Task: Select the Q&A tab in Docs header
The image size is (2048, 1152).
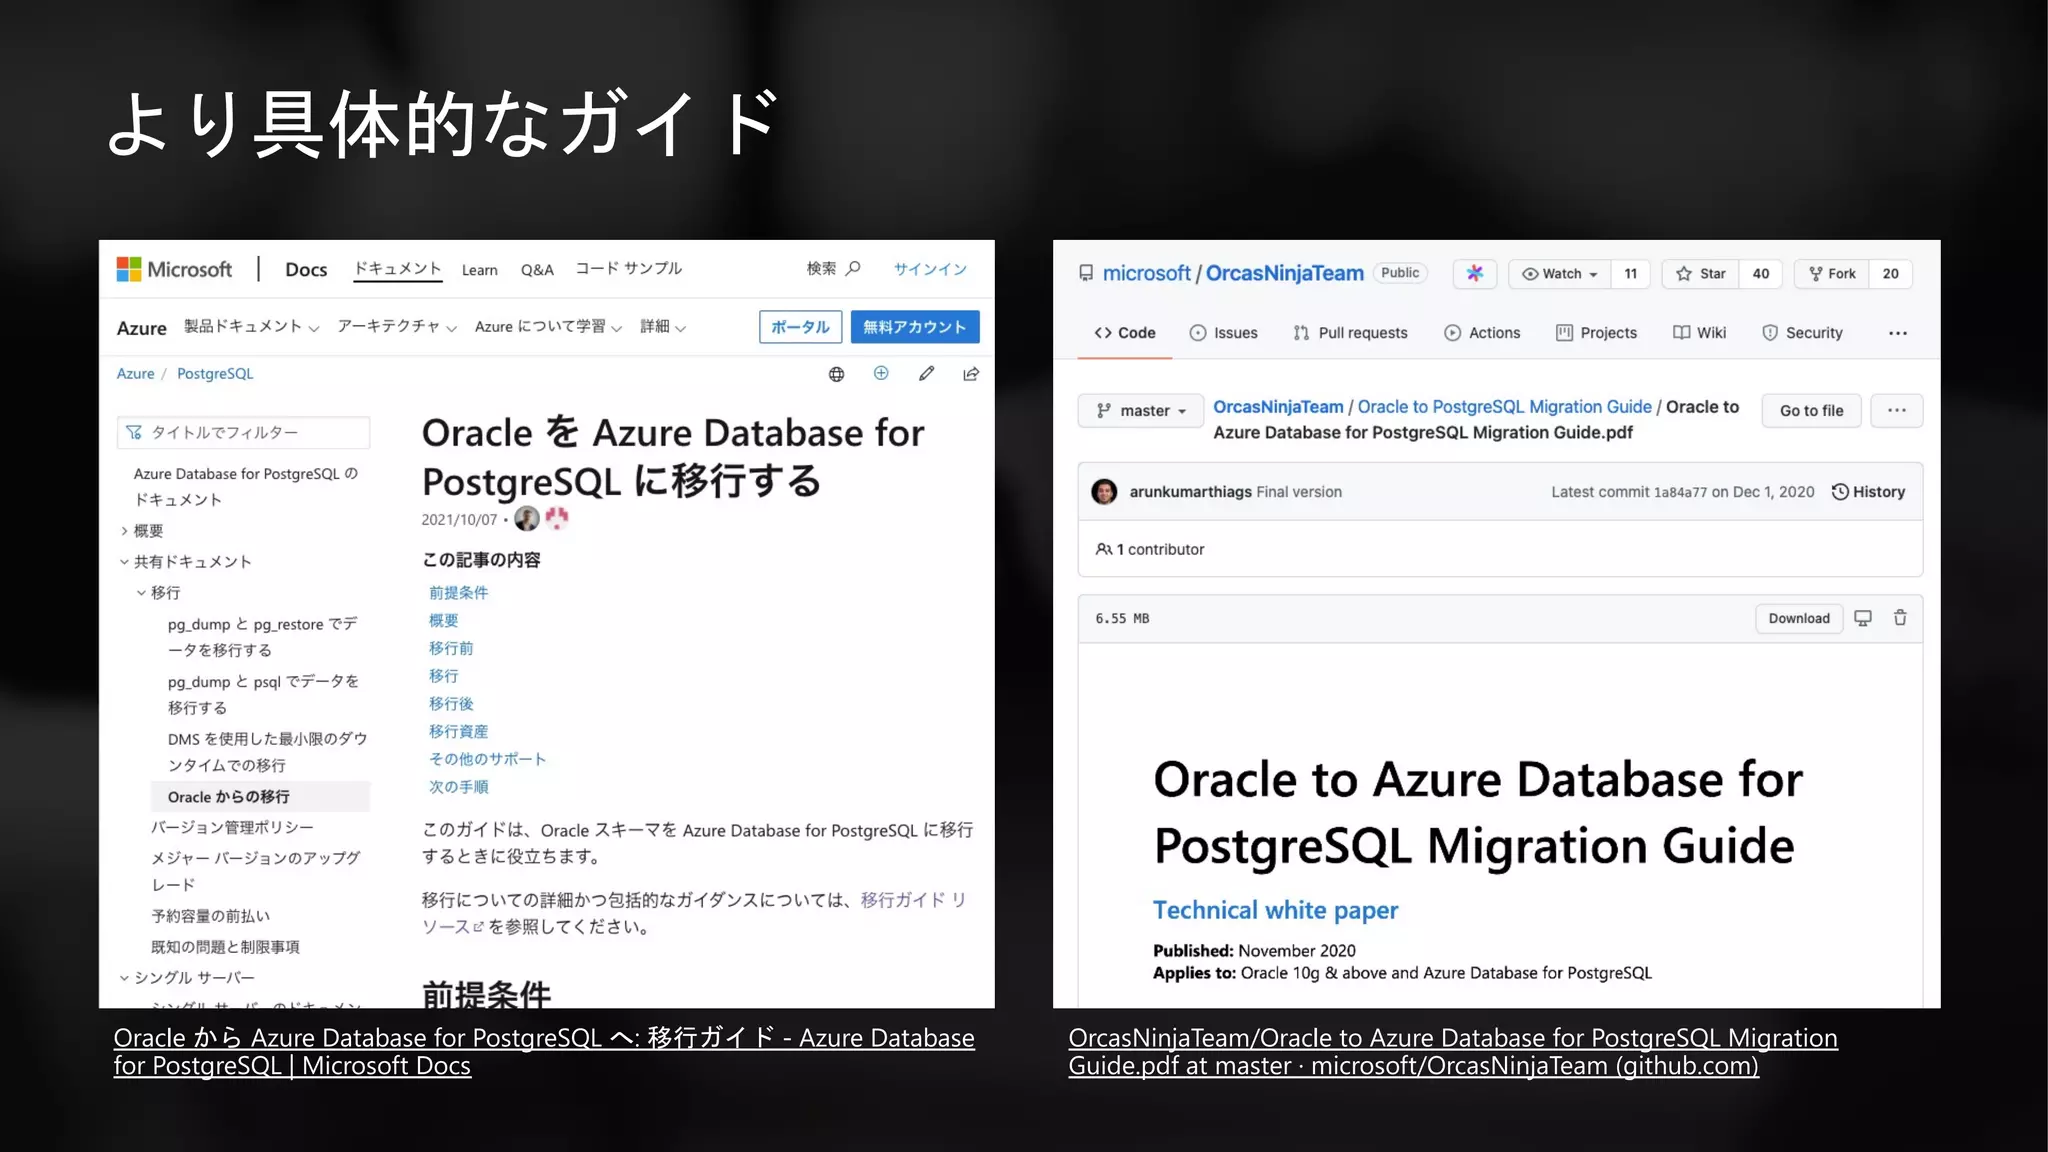Action: pos(537,270)
